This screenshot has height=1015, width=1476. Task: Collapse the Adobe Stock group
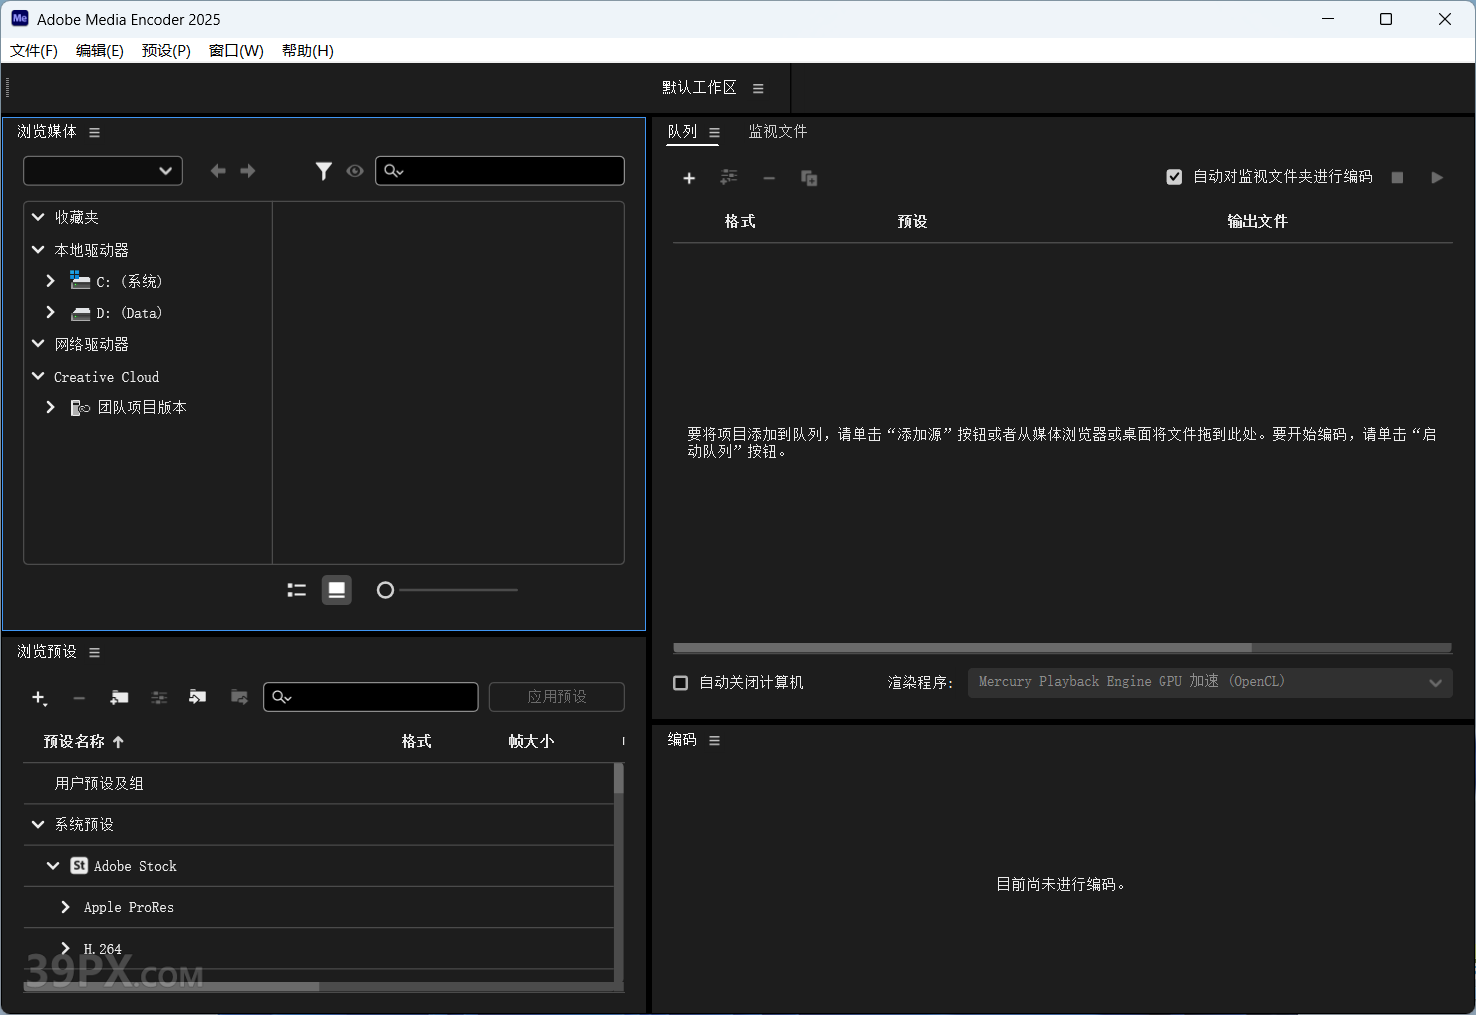point(53,866)
